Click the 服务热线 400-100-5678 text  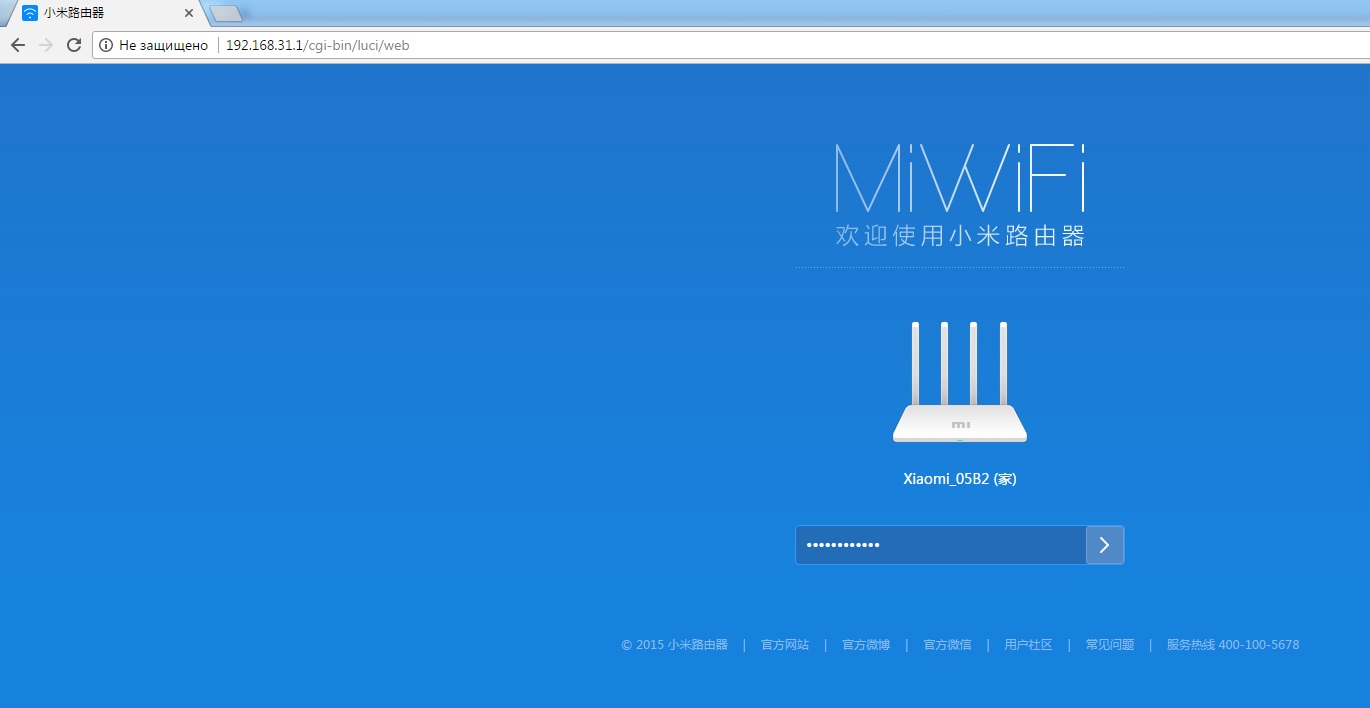pyautogui.click(x=1233, y=645)
